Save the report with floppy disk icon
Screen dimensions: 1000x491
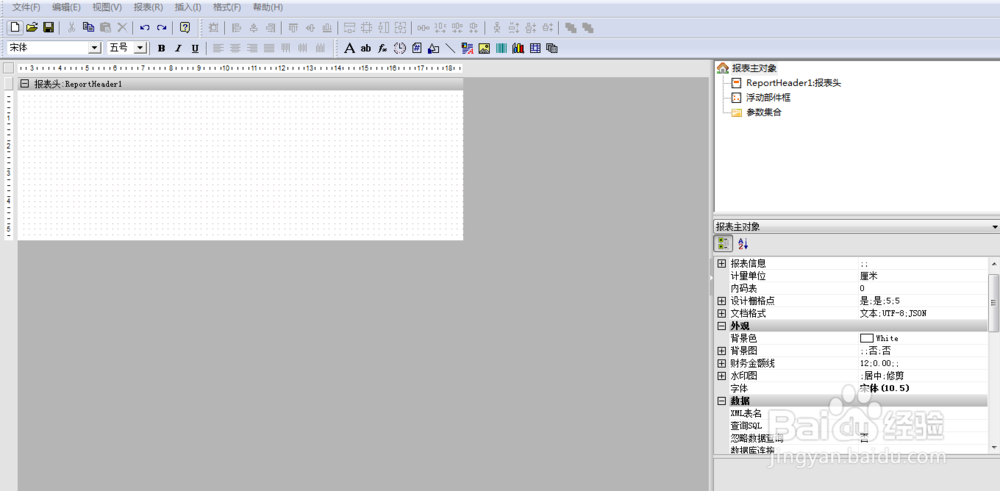pos(48,27)
